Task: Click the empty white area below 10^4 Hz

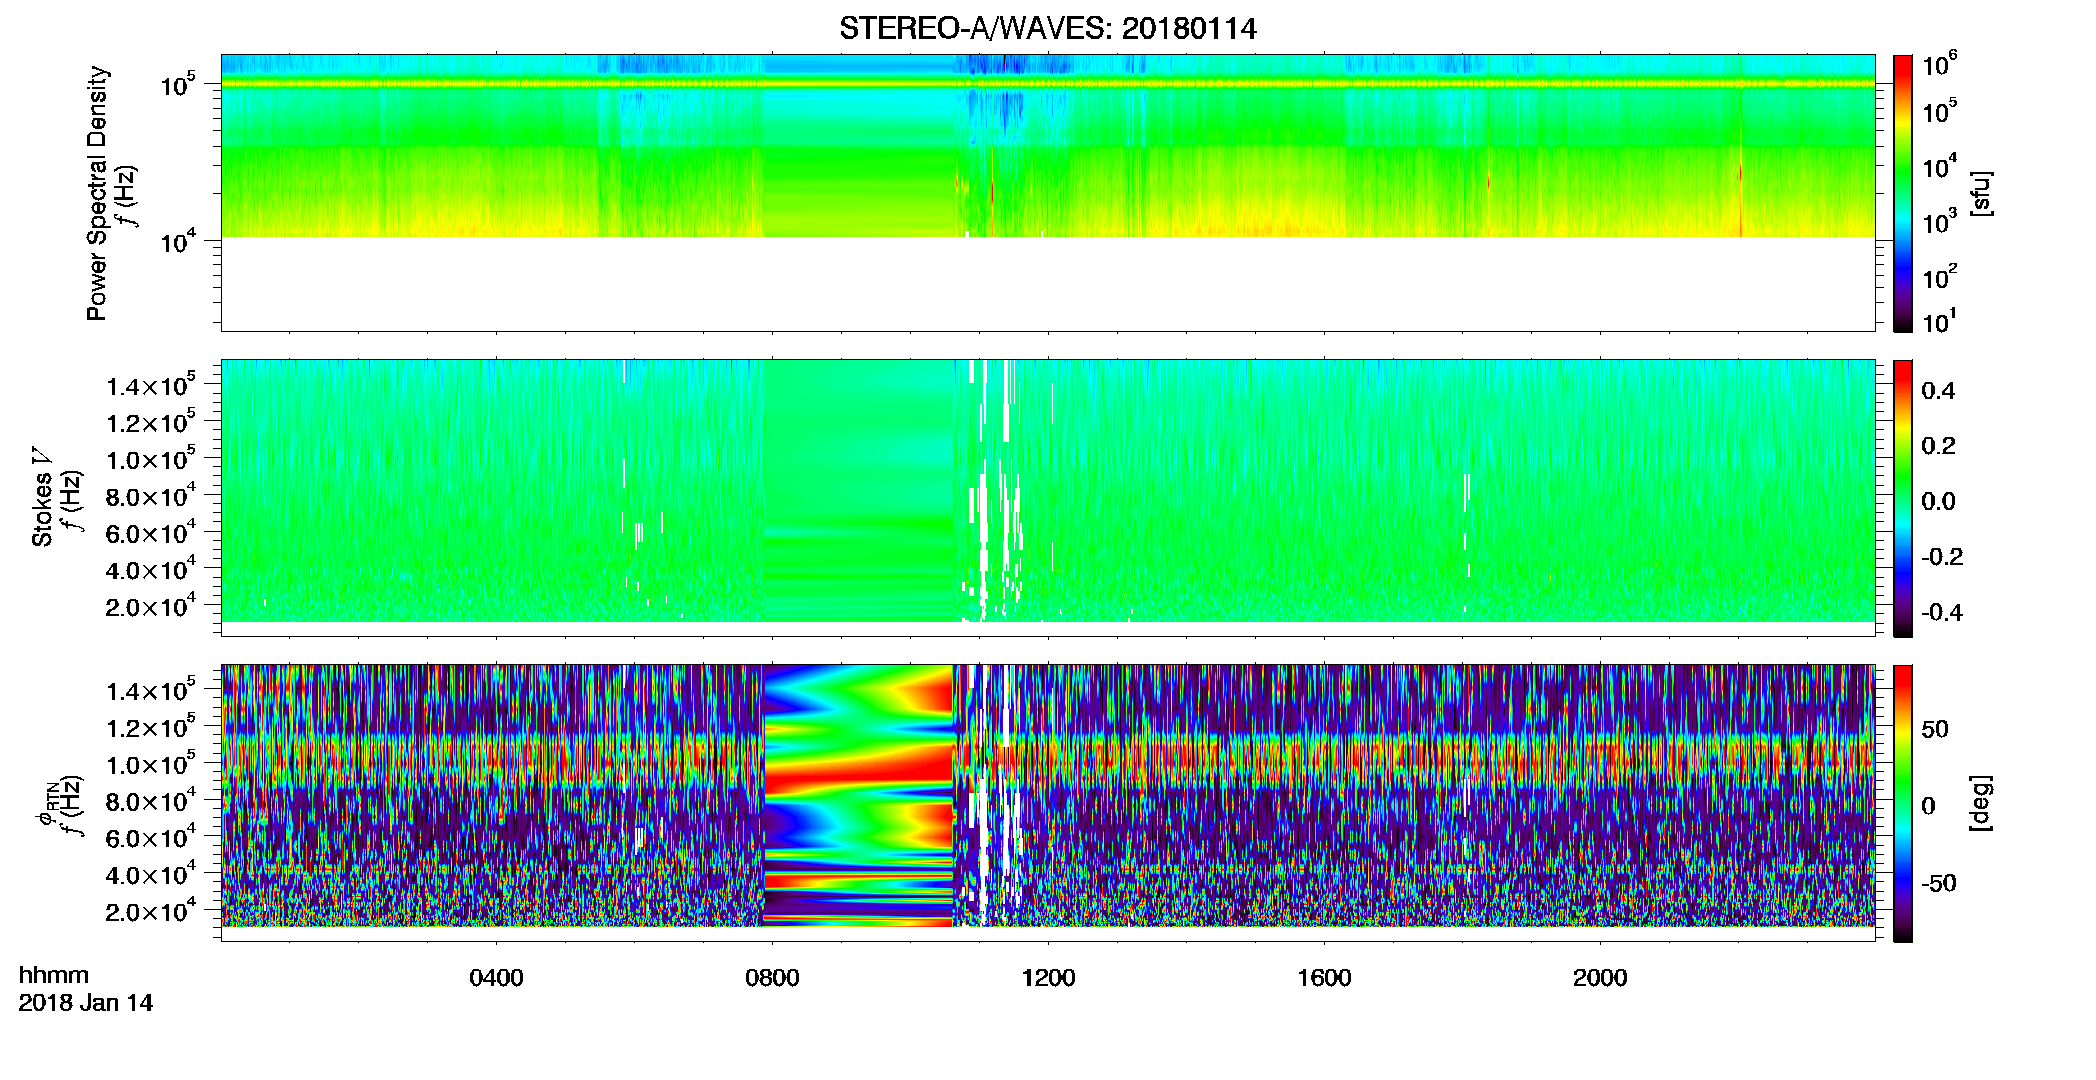Action: [1048, 283]
